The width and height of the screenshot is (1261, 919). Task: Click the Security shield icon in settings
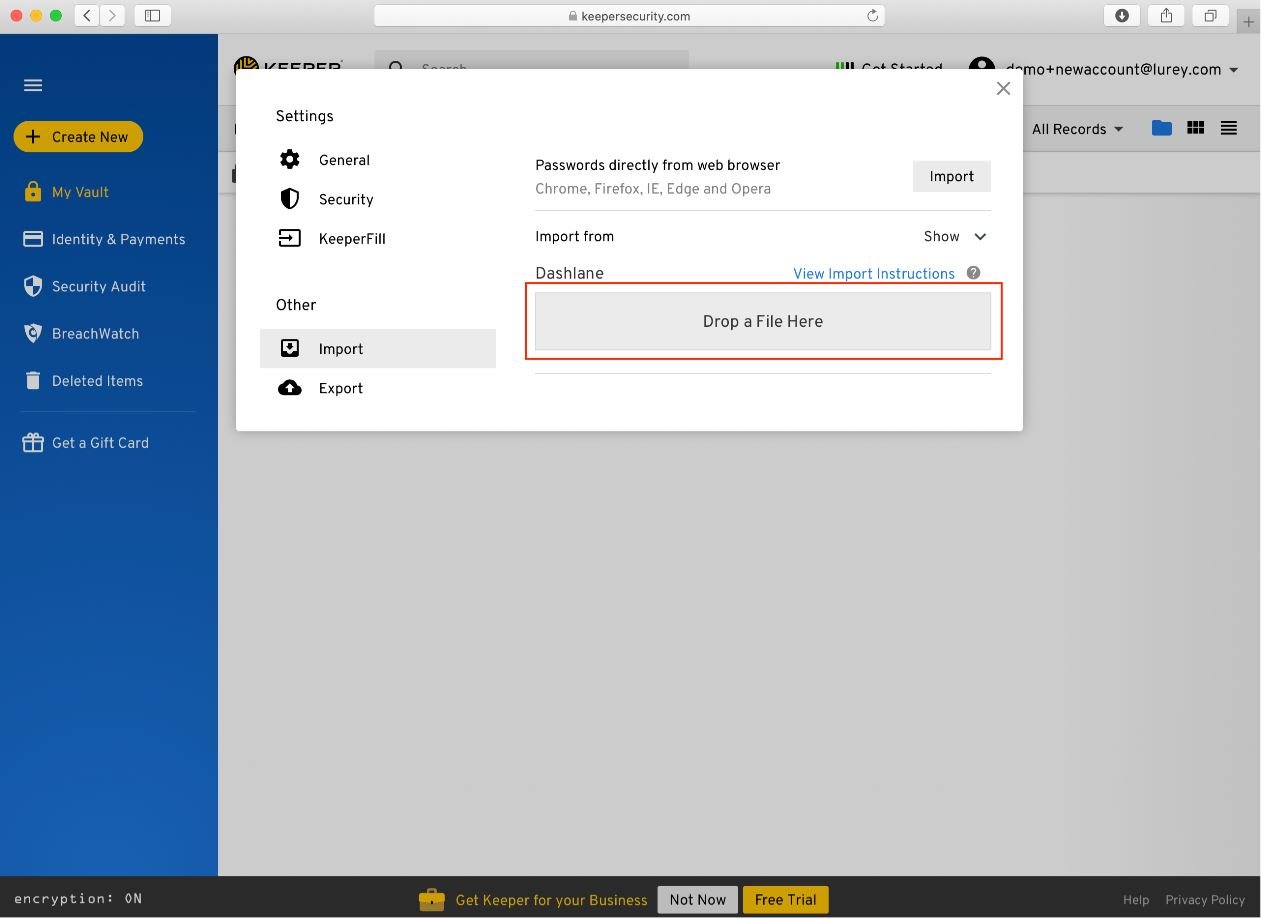pyautogui.click(x=290, y=199)
